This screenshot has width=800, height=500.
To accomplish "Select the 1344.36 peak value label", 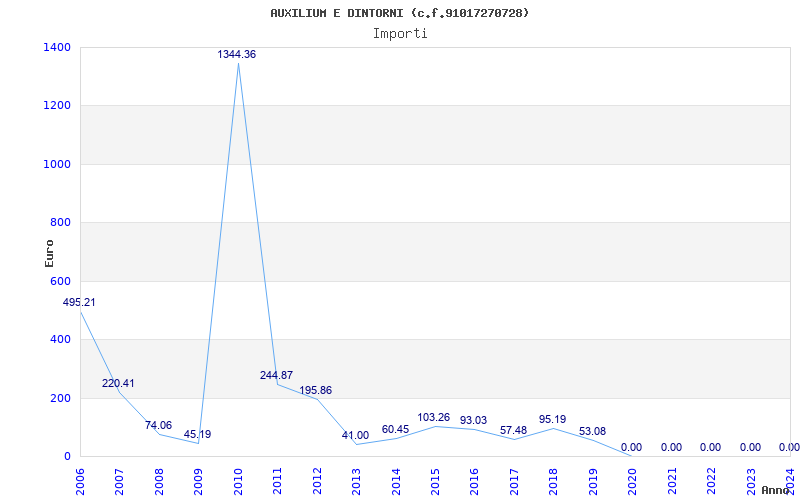I will pos(237,54).
